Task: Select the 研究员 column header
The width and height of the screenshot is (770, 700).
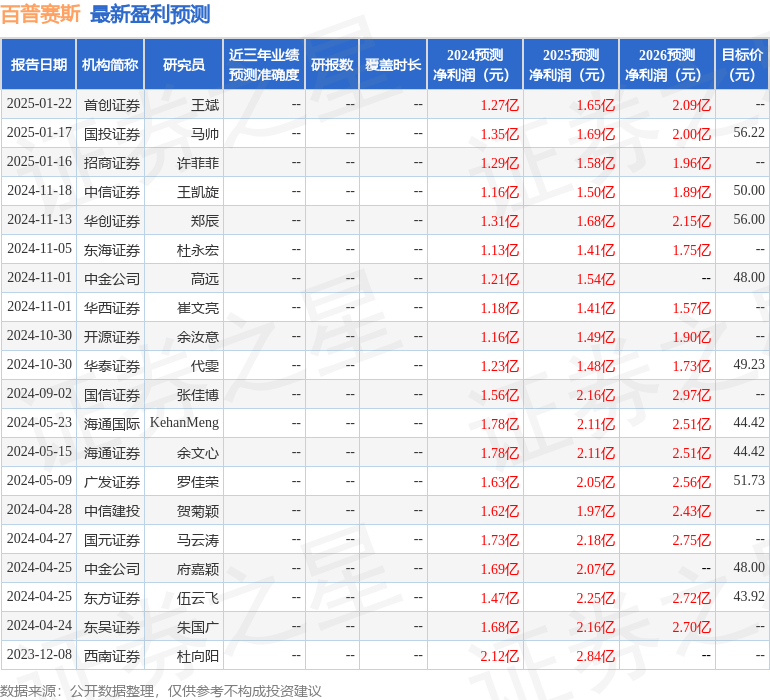Action: coord(184,64)
